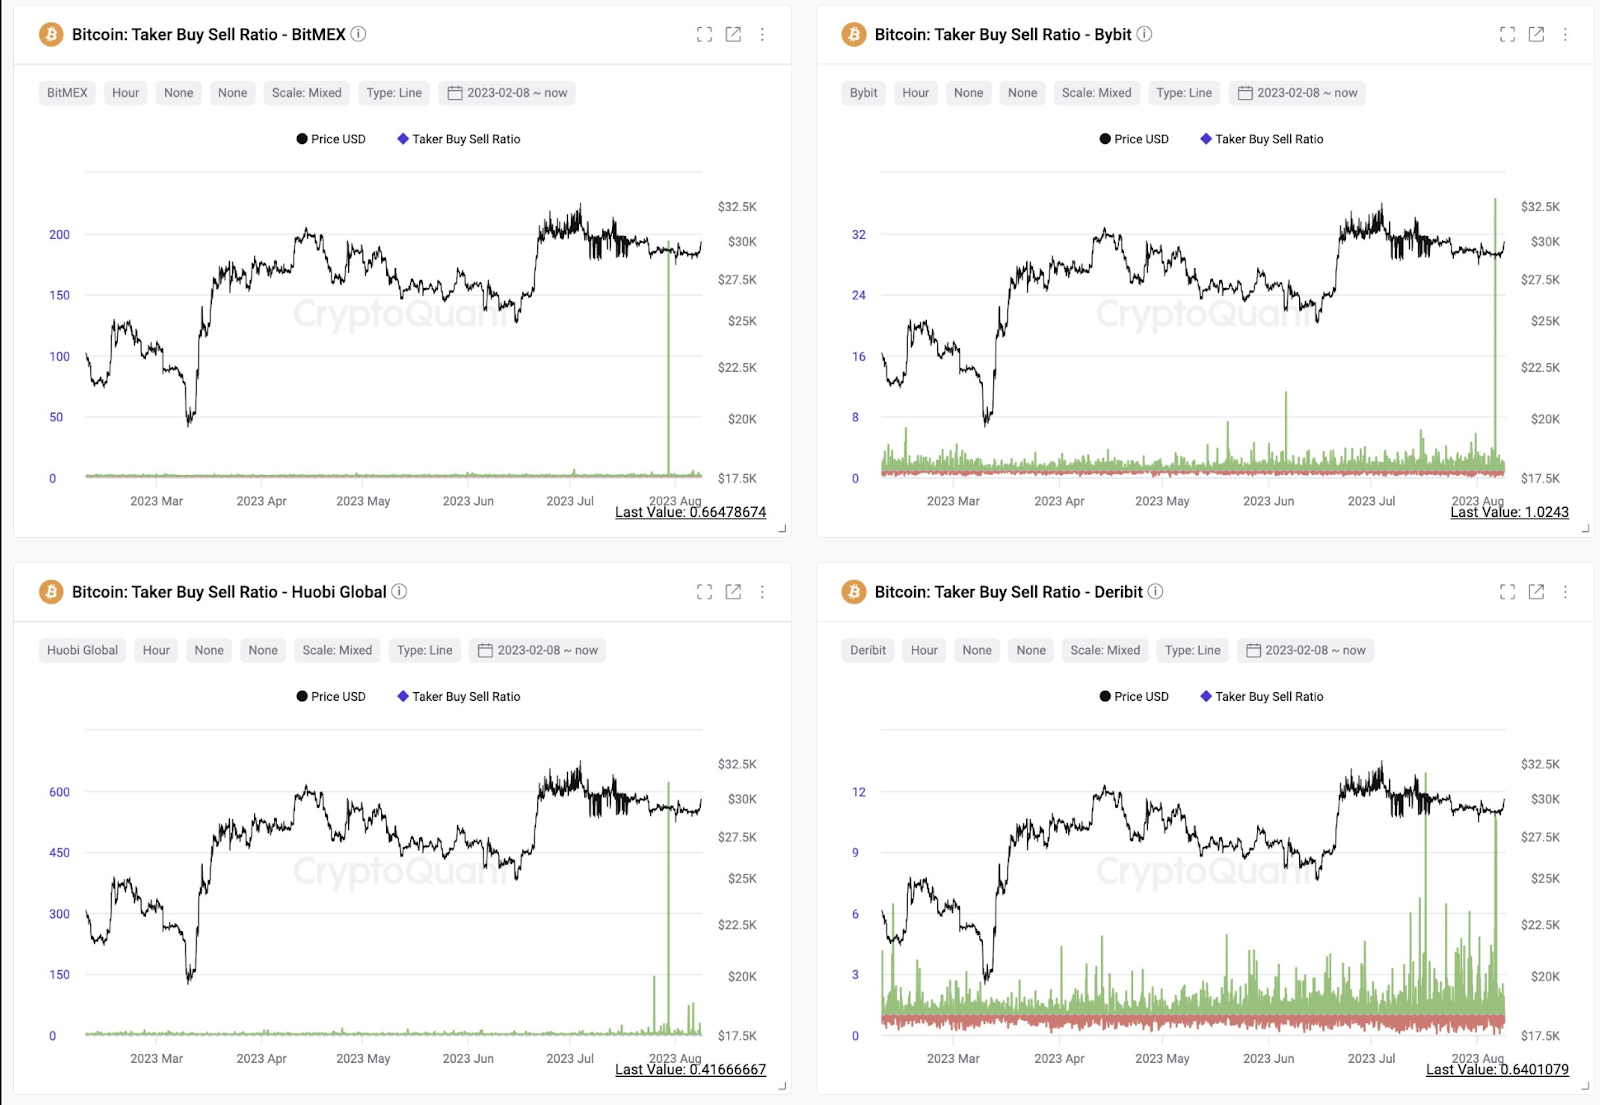Toggle the Price USD legend on the BitMEX chart
Viewport: 1600px width, 1105px height.
point(330,139)
